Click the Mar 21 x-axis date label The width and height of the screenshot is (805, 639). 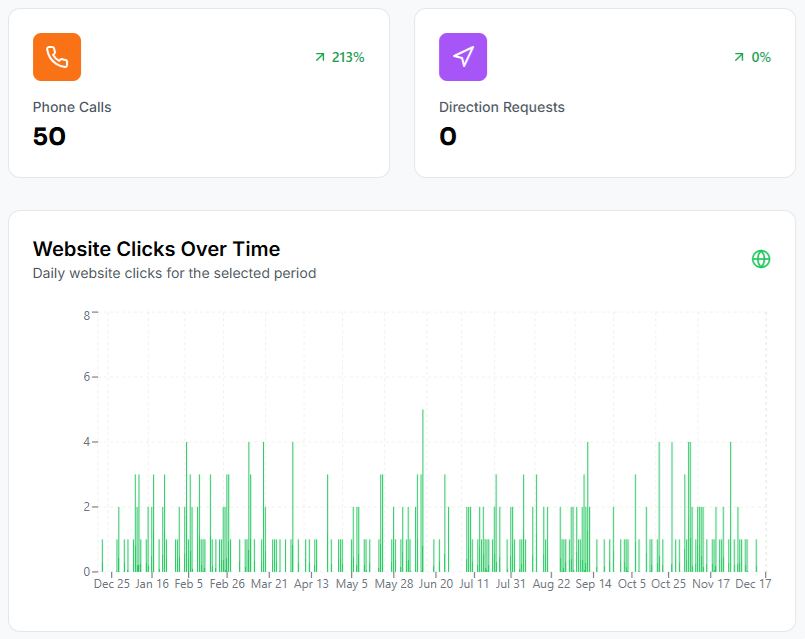pyautogui.click(x=269, y=584)
